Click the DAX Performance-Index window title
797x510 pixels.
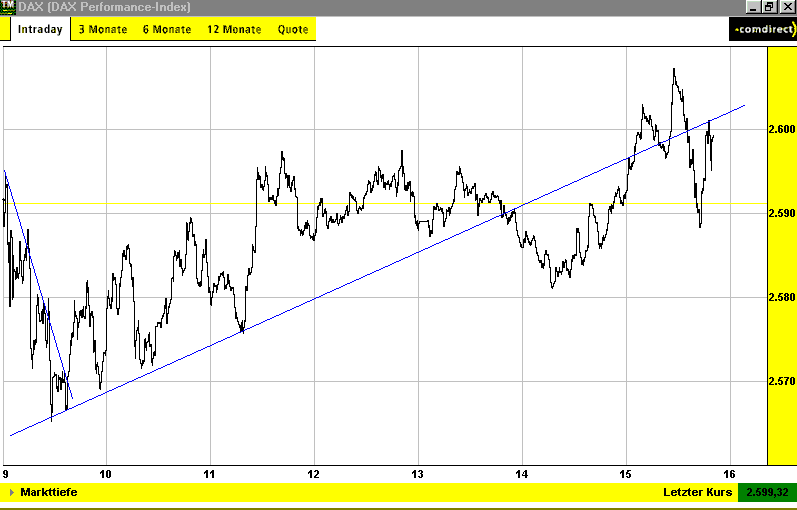[x=105, y=7]
